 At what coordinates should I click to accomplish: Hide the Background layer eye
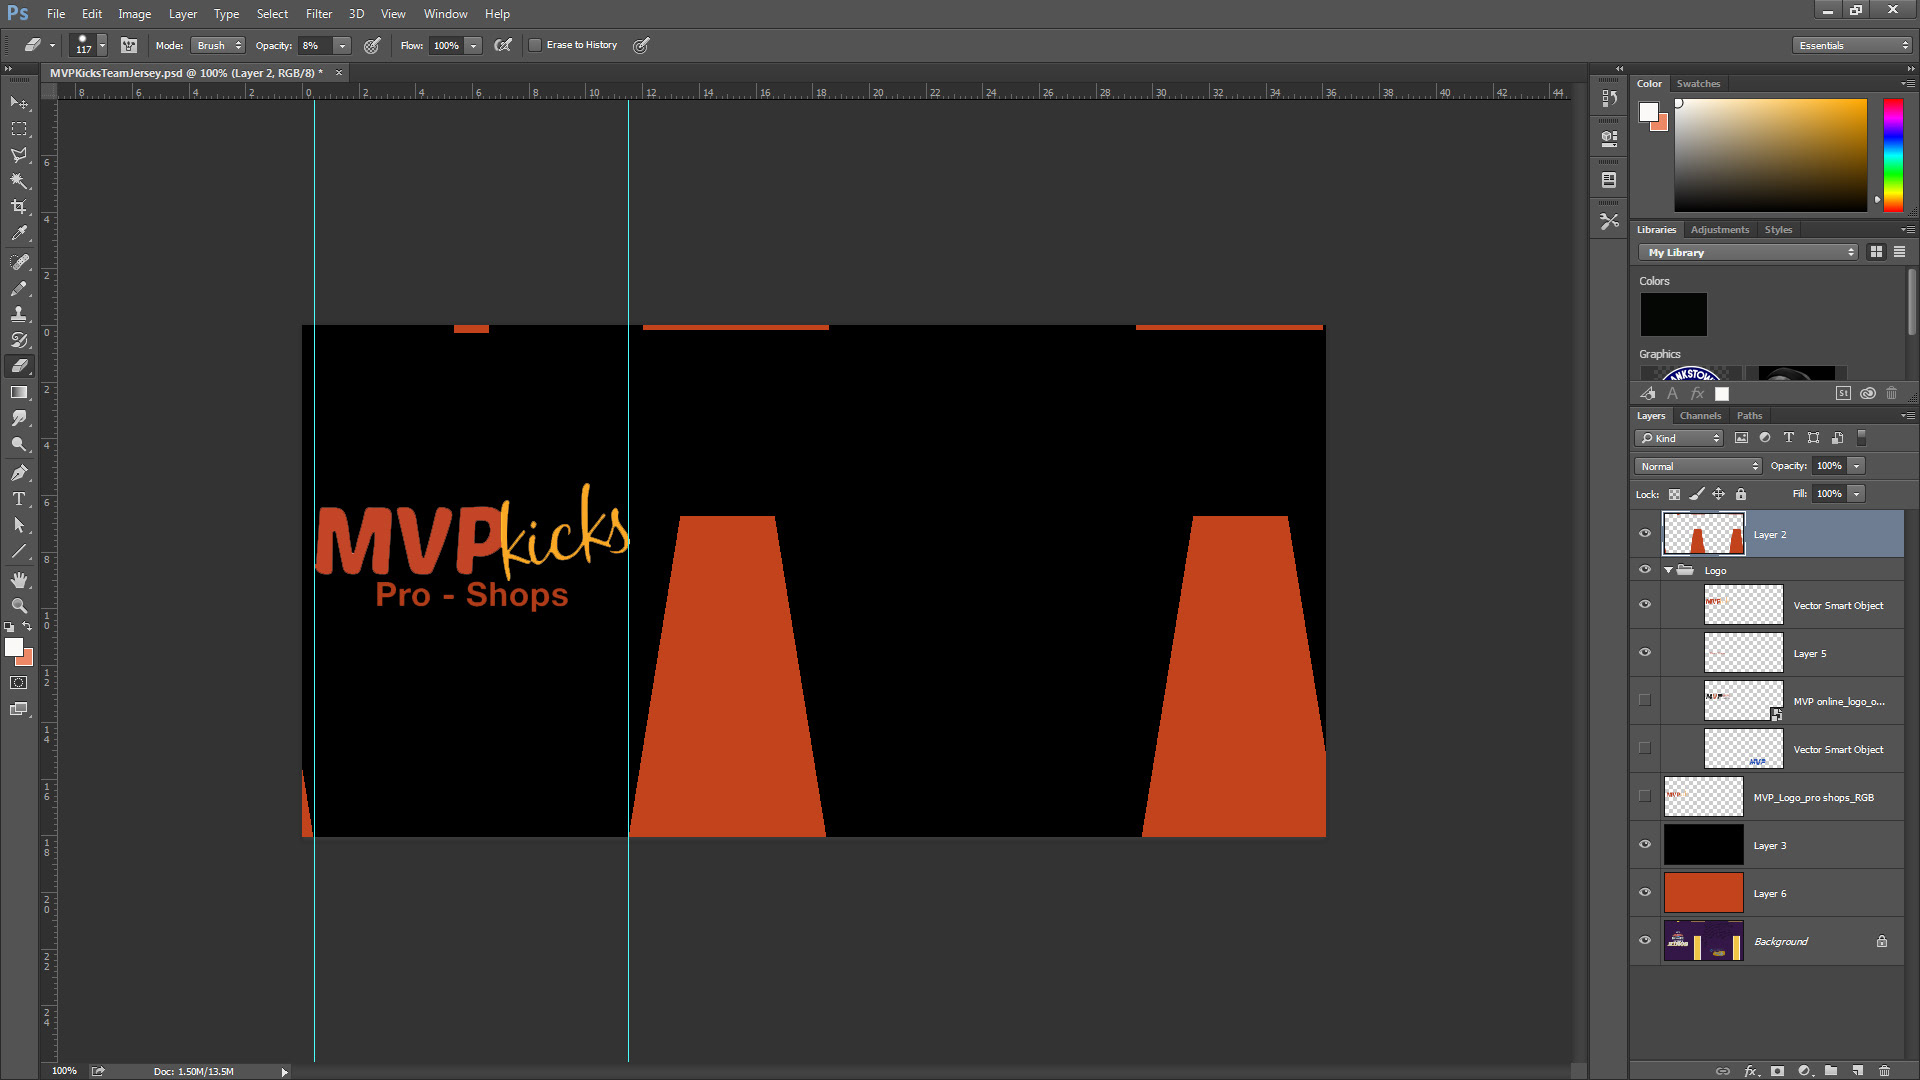(x=1645, y=940)
